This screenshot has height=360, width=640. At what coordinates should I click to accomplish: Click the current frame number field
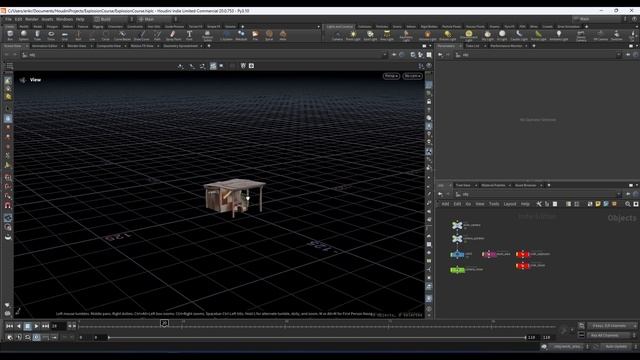click(58, 326)
